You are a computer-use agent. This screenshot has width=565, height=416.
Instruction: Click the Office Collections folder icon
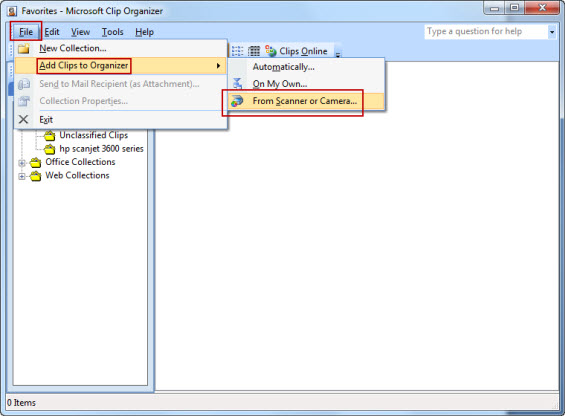[x=35, y=163]
